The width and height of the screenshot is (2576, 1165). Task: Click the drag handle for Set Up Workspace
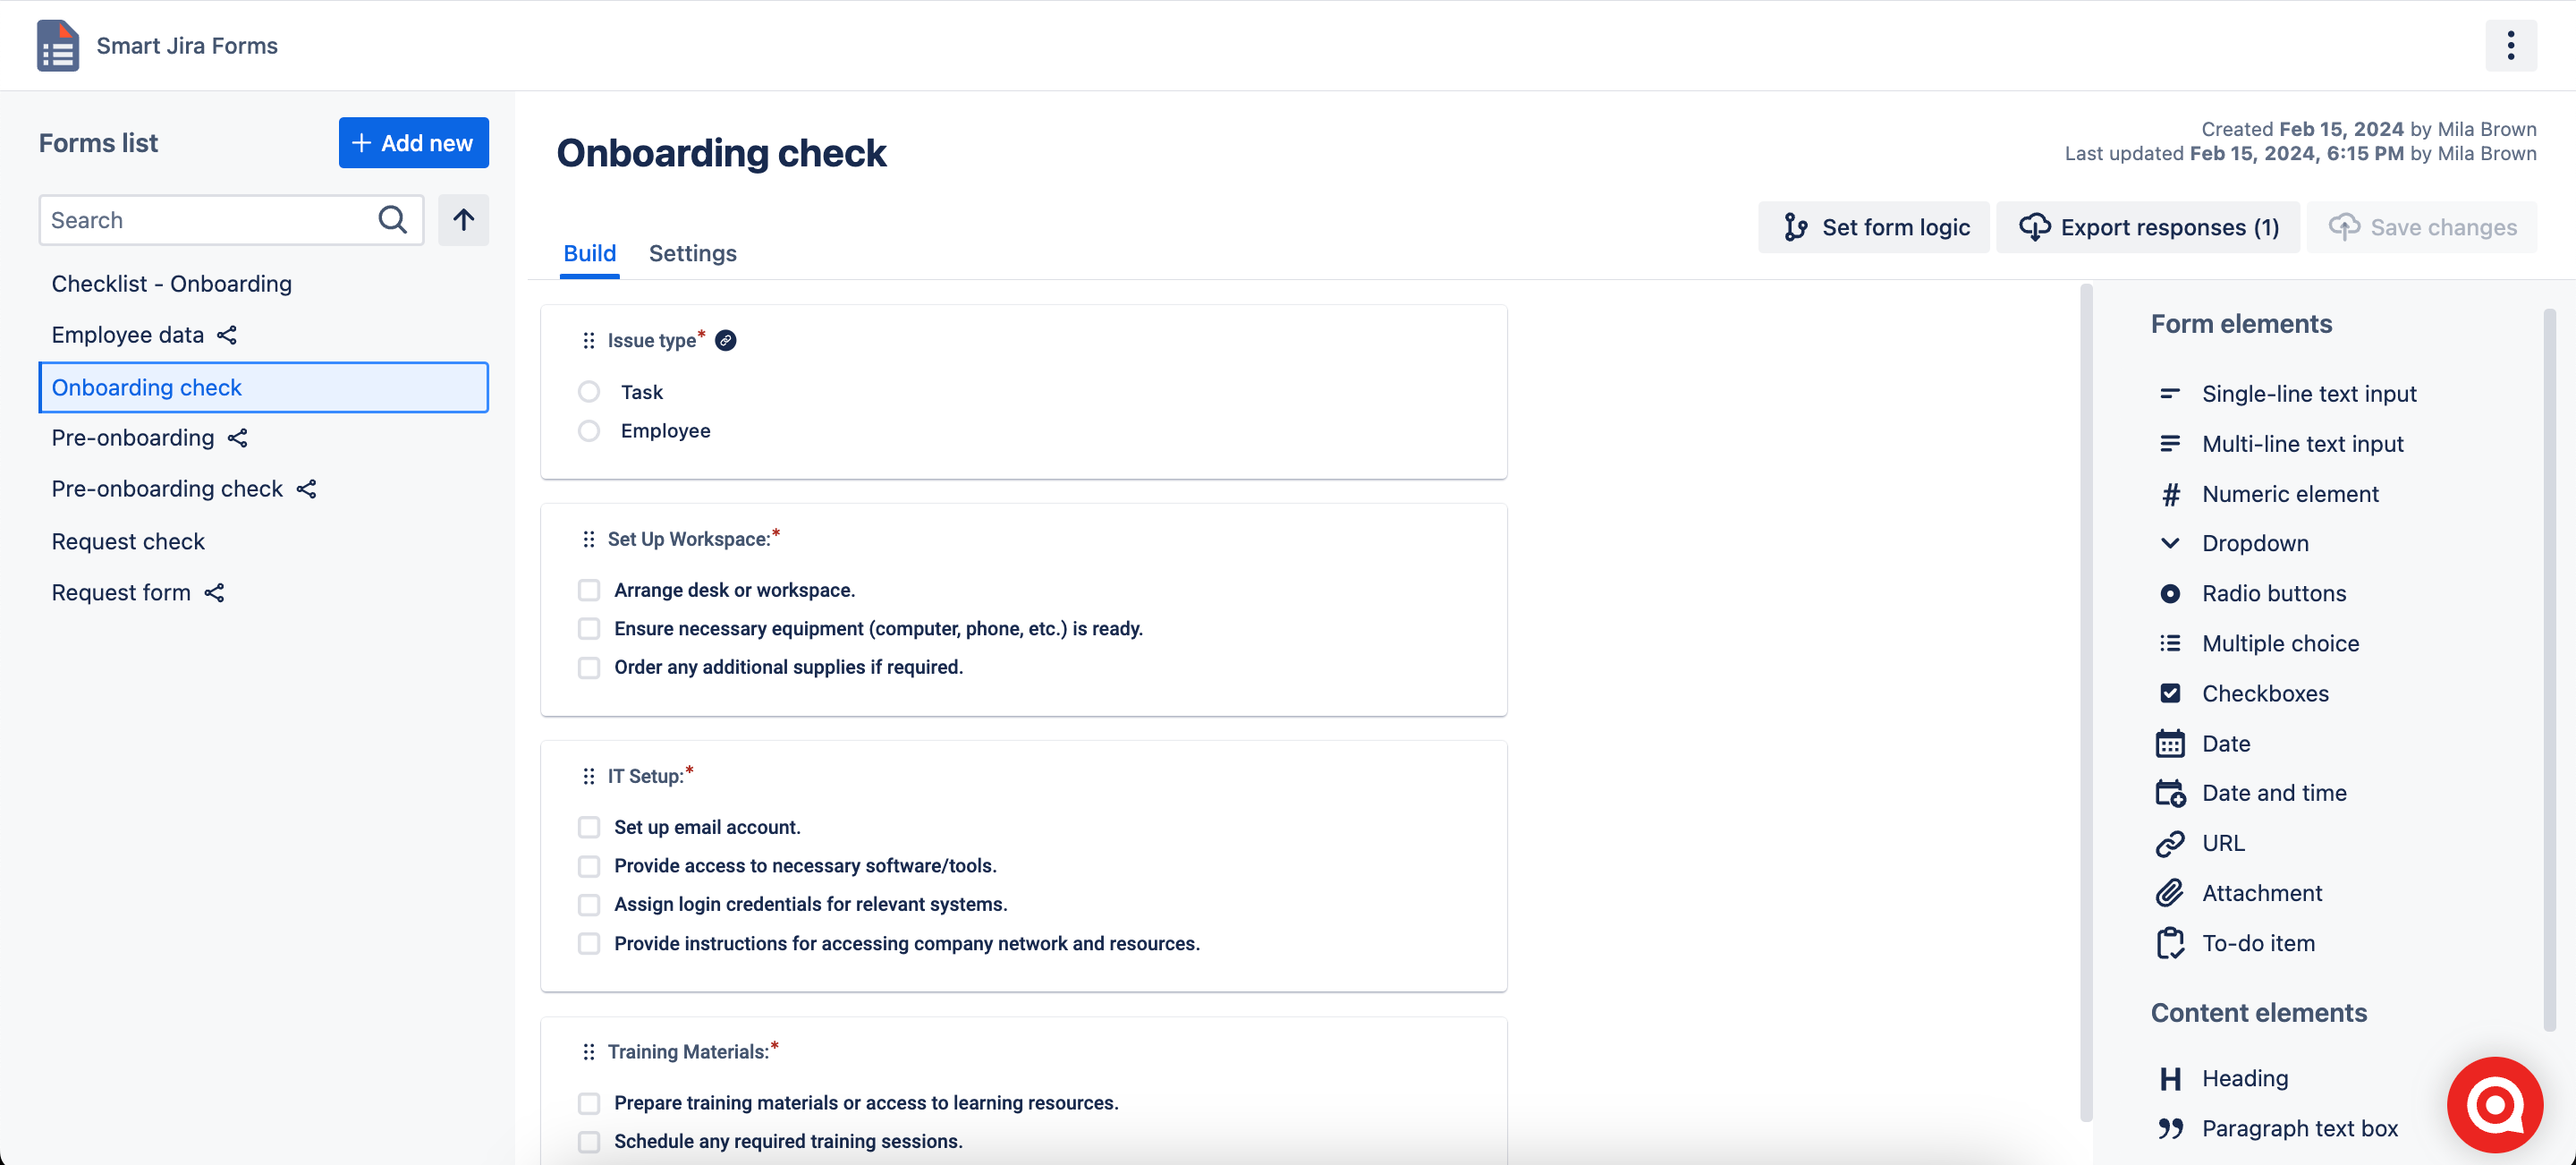[589, 540]
